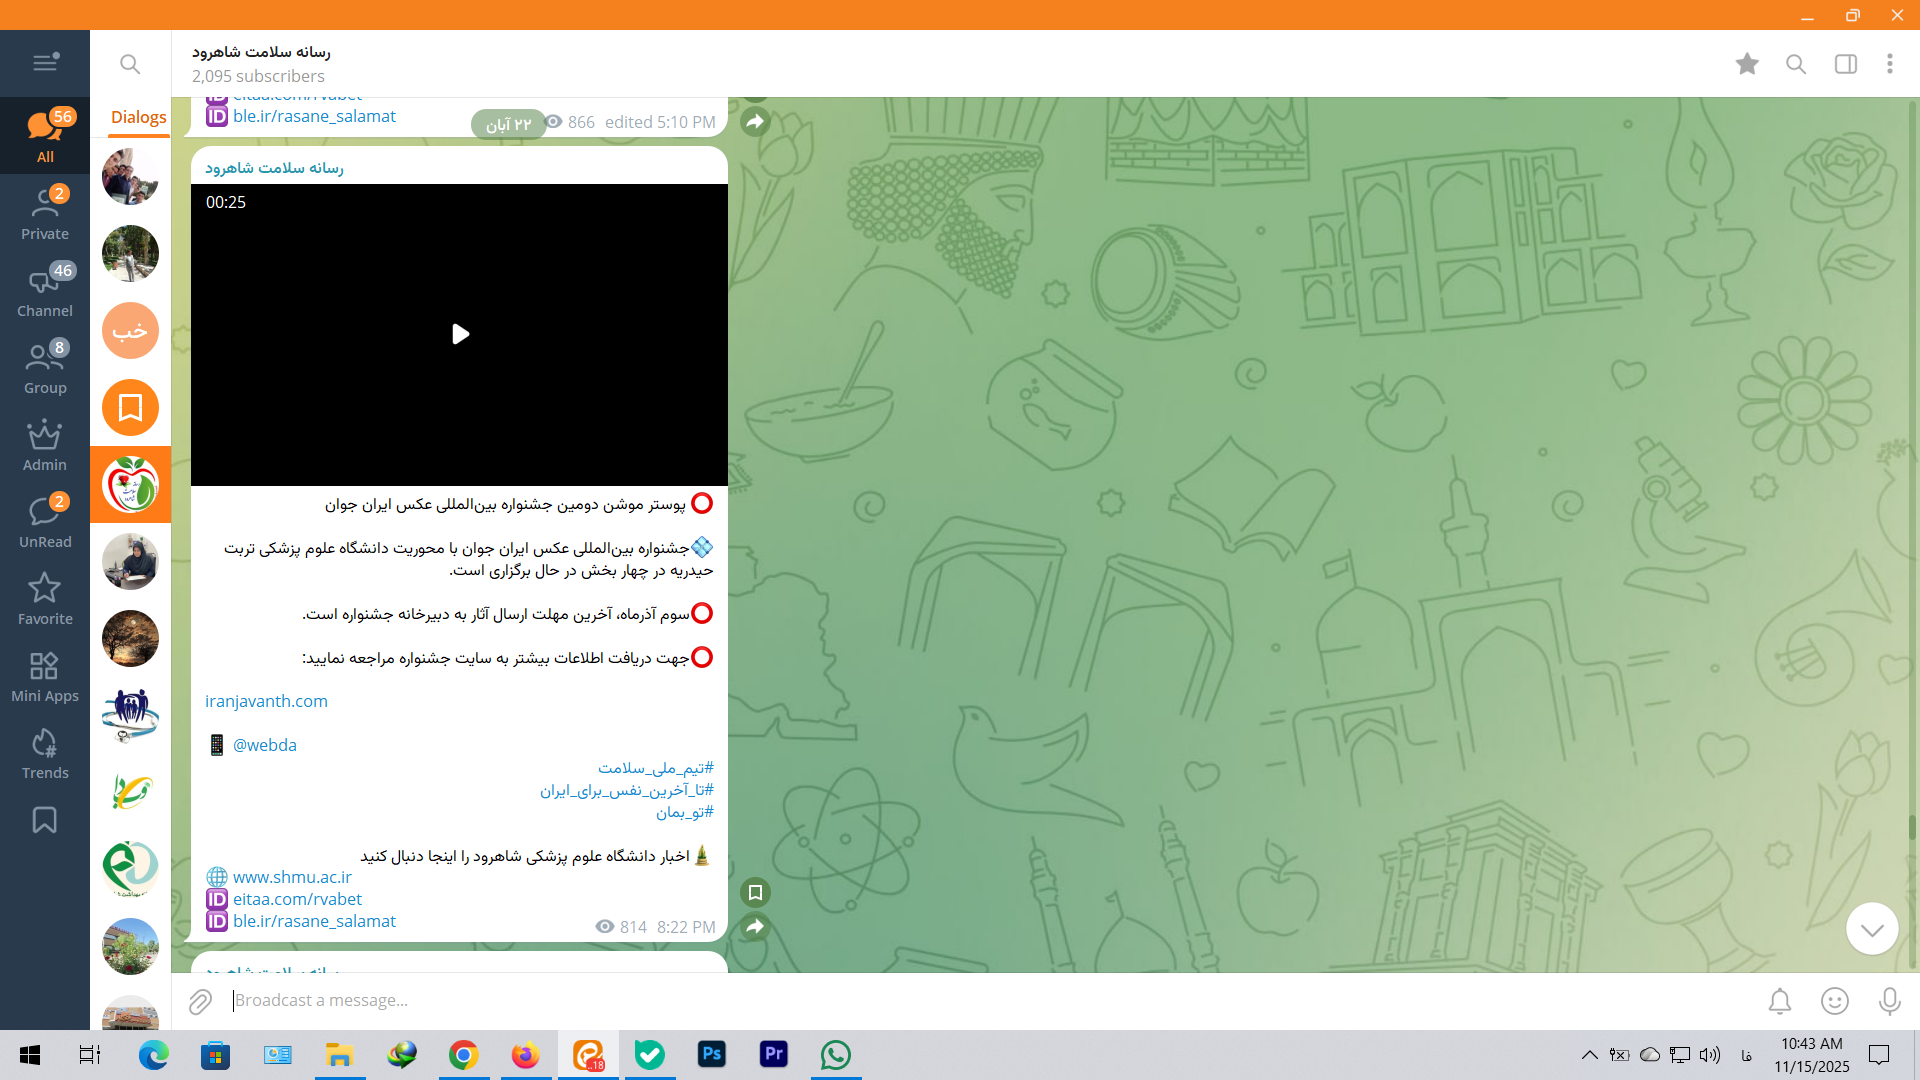Toggle the right side panel icon
This screenshot has width=1920, height=1080.
tap(1845, 64)
